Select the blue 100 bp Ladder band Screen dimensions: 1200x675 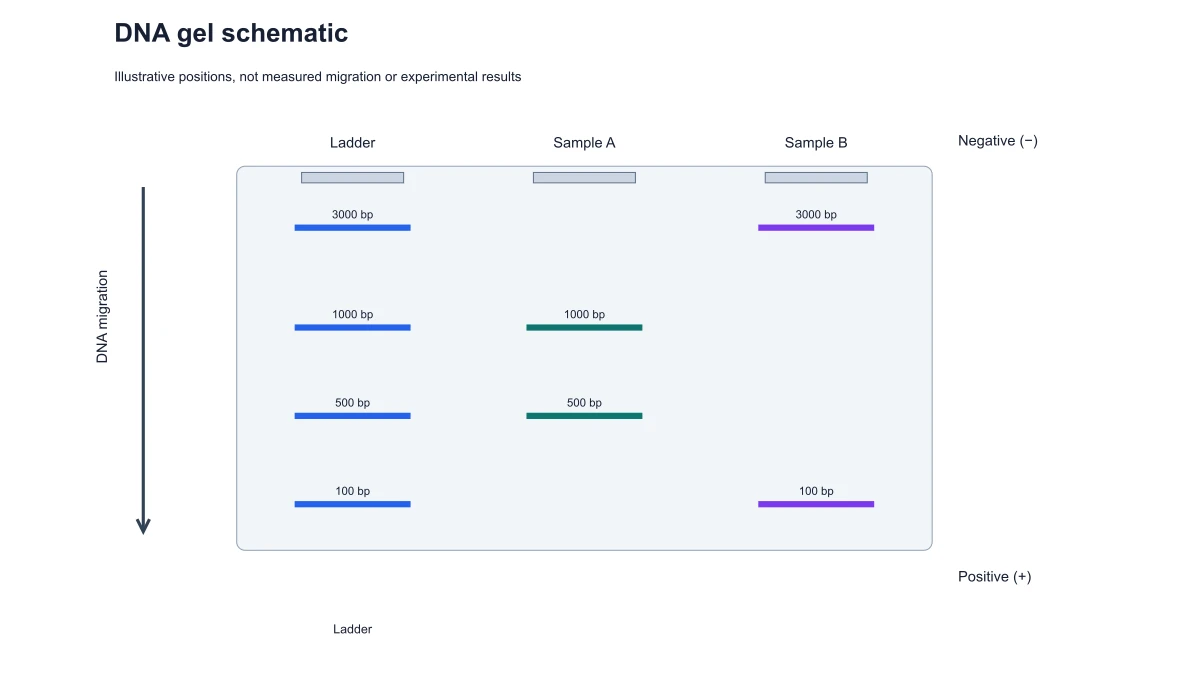click(352, 504)
